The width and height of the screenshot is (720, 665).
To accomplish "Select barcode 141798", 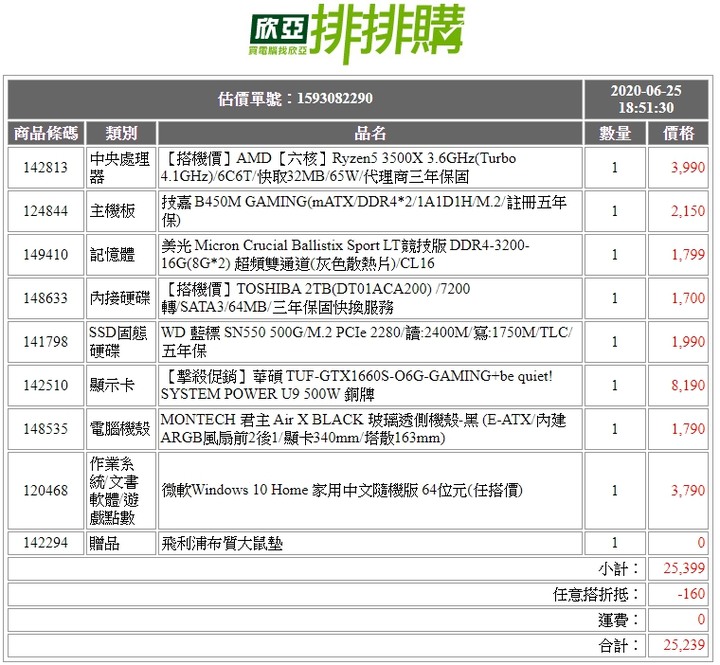I will pos(45,342).
